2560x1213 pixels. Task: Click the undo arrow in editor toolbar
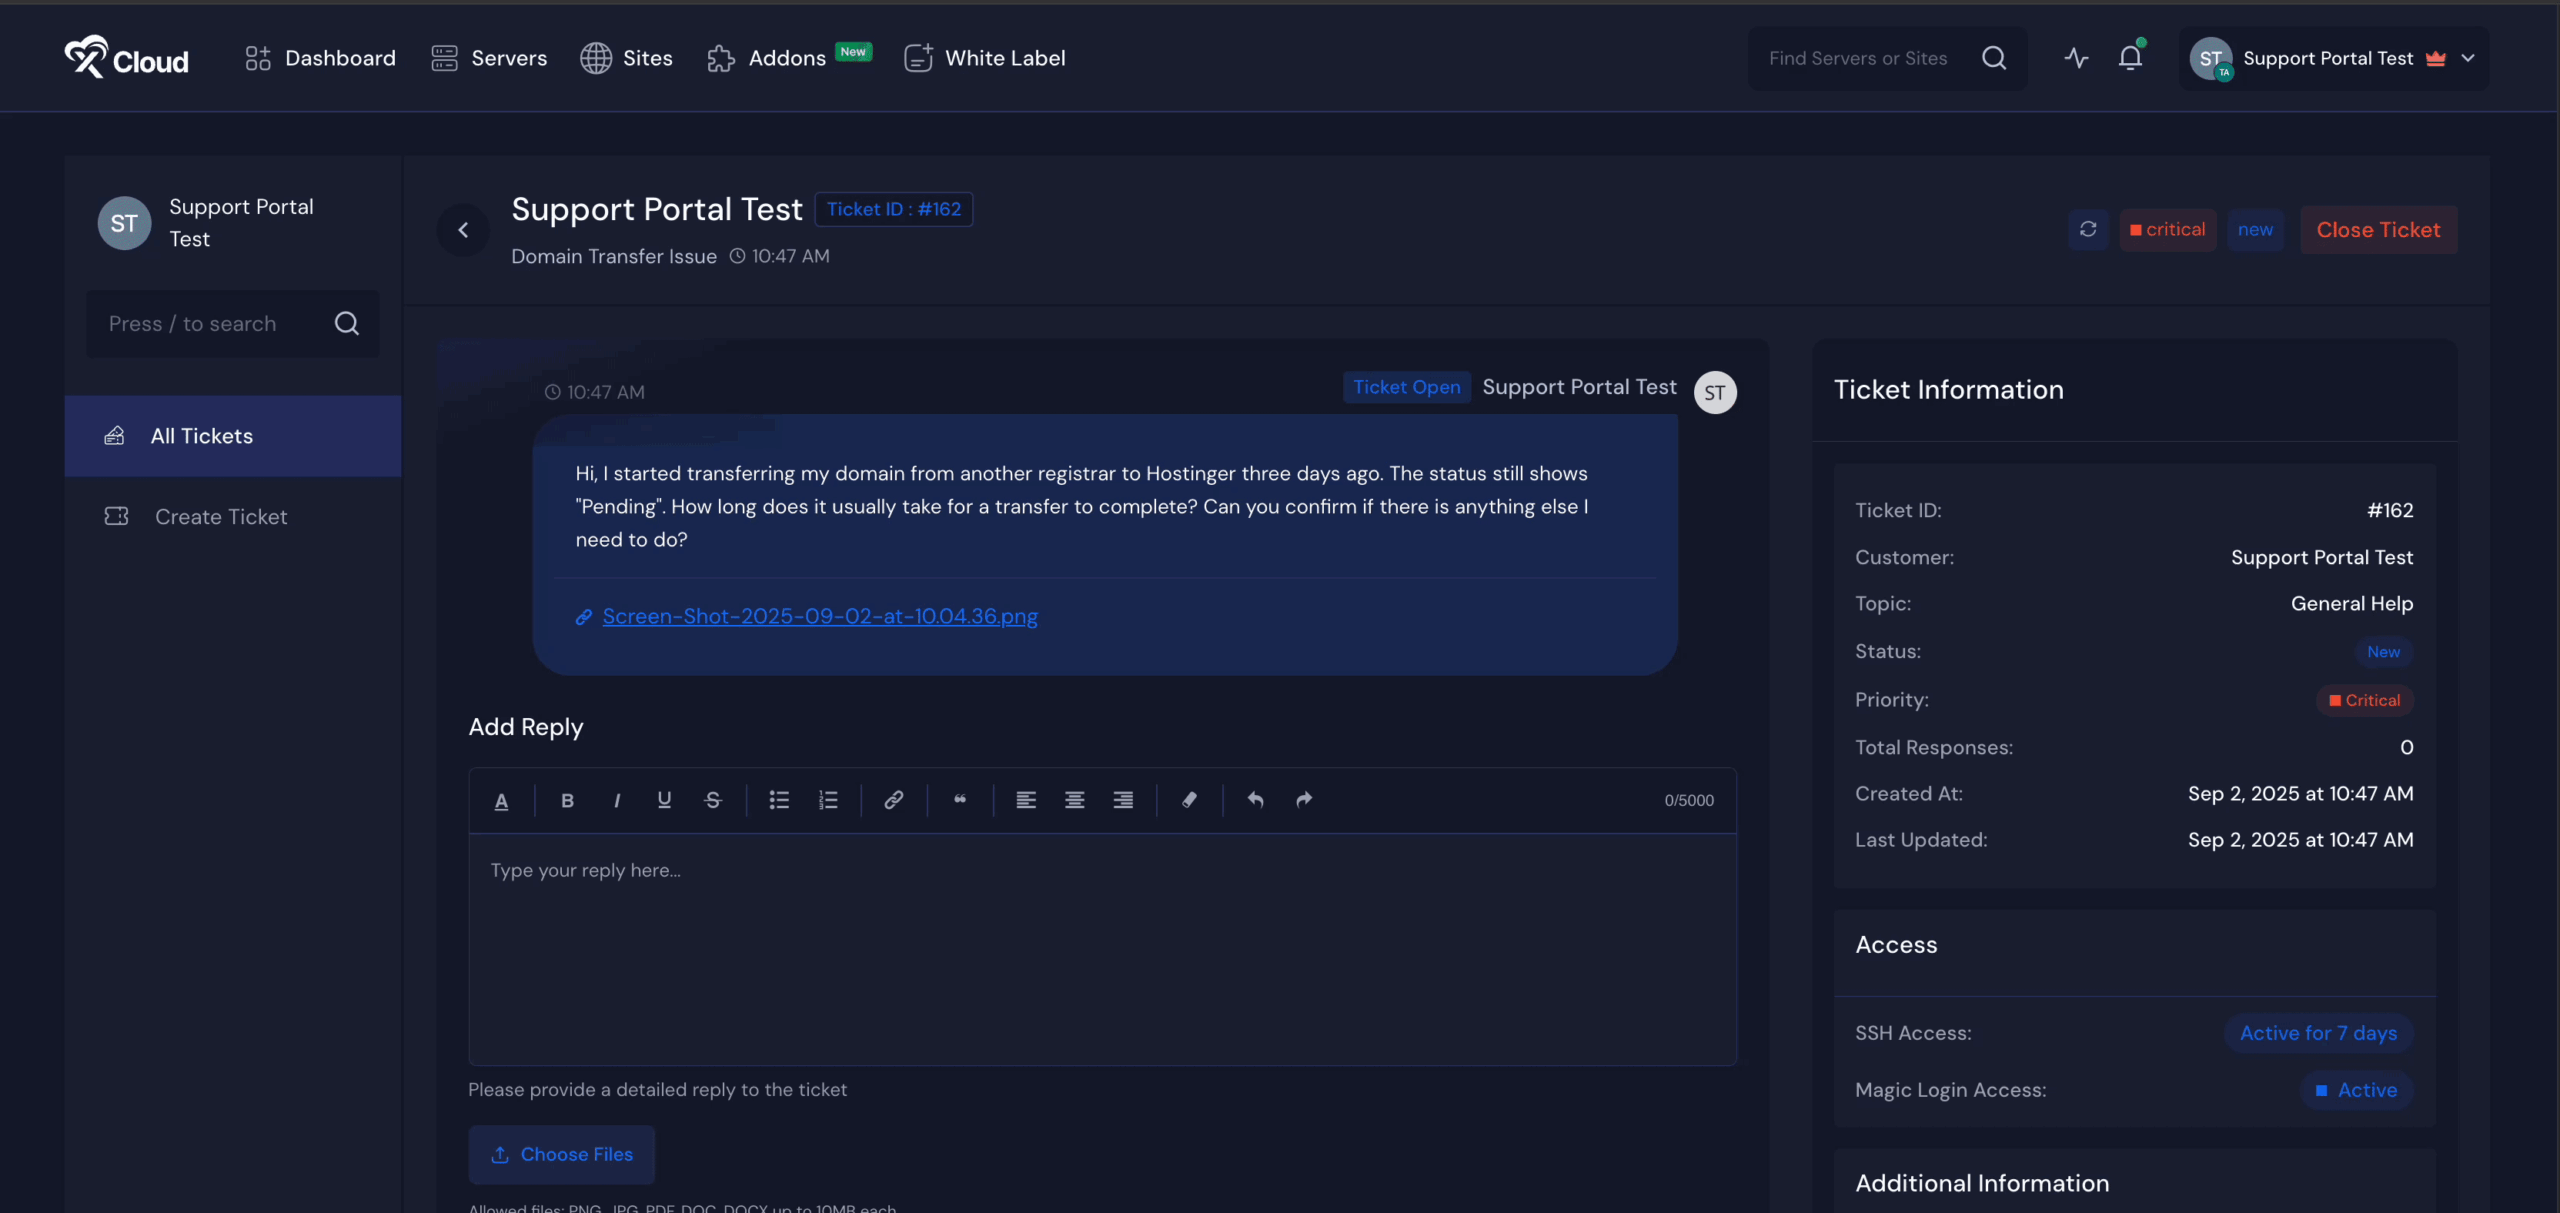pyautogui.click(x=1255, y=800)
